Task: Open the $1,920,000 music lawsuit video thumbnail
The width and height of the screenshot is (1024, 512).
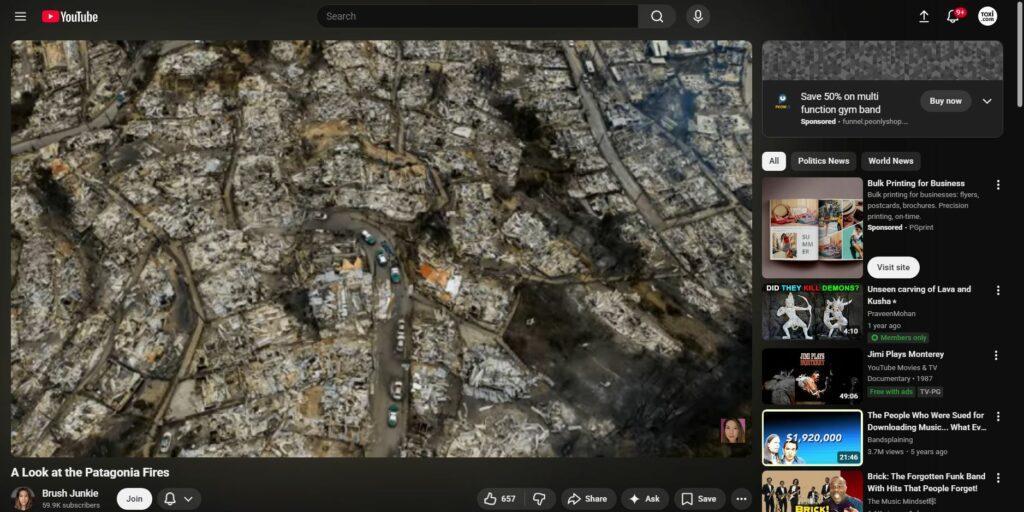Action: pyautogui.click(x=812, y=437)
